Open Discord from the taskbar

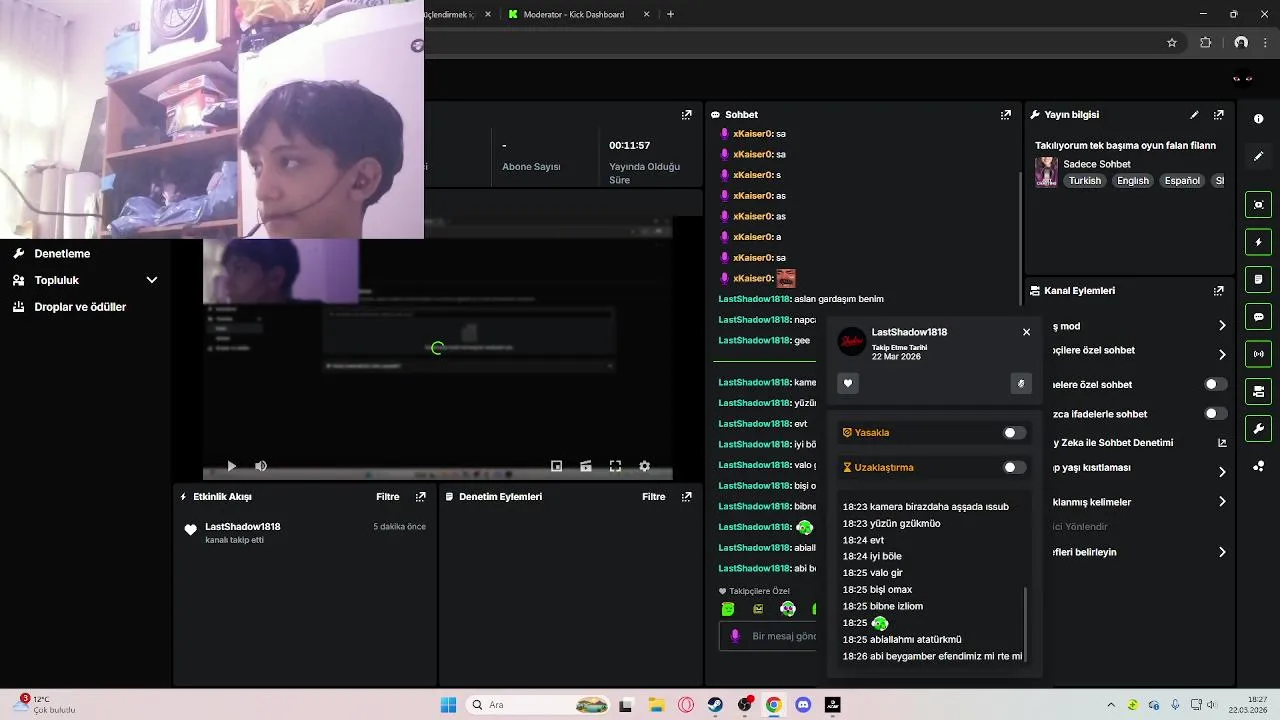click(803, 705)
